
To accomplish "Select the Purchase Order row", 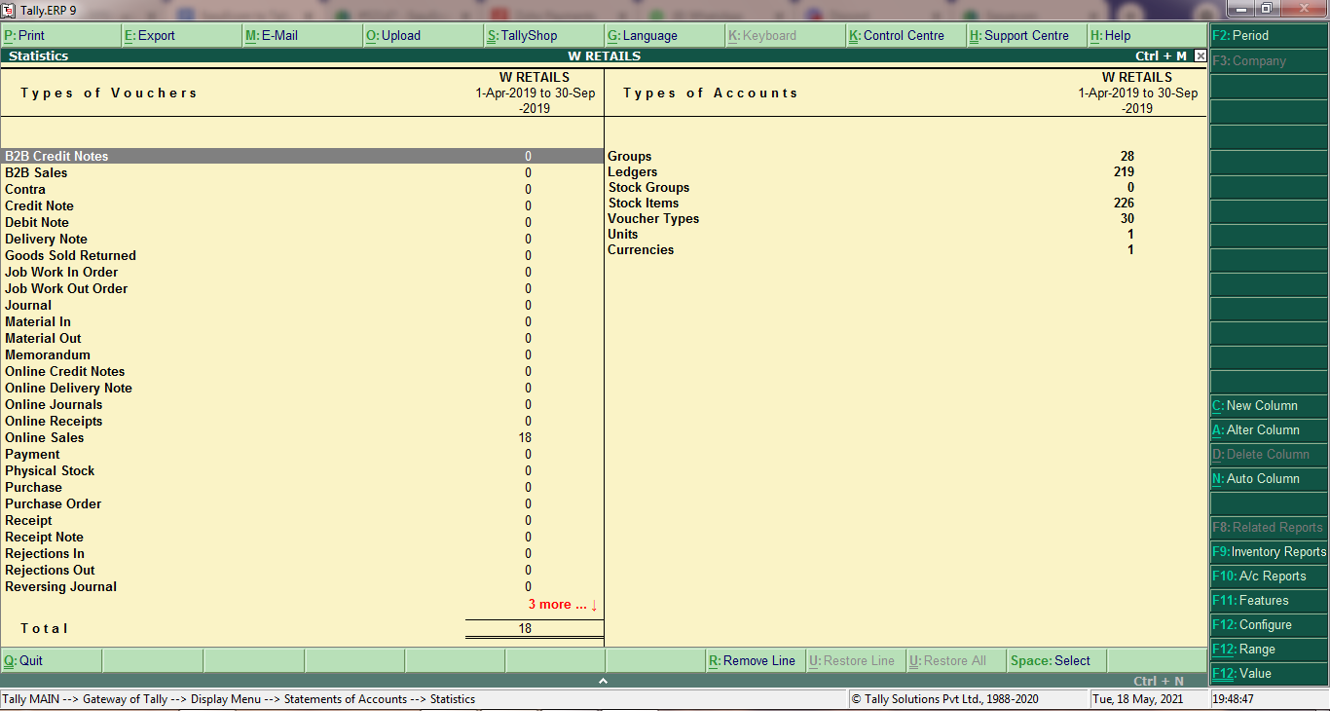I will tap(302, 504).
